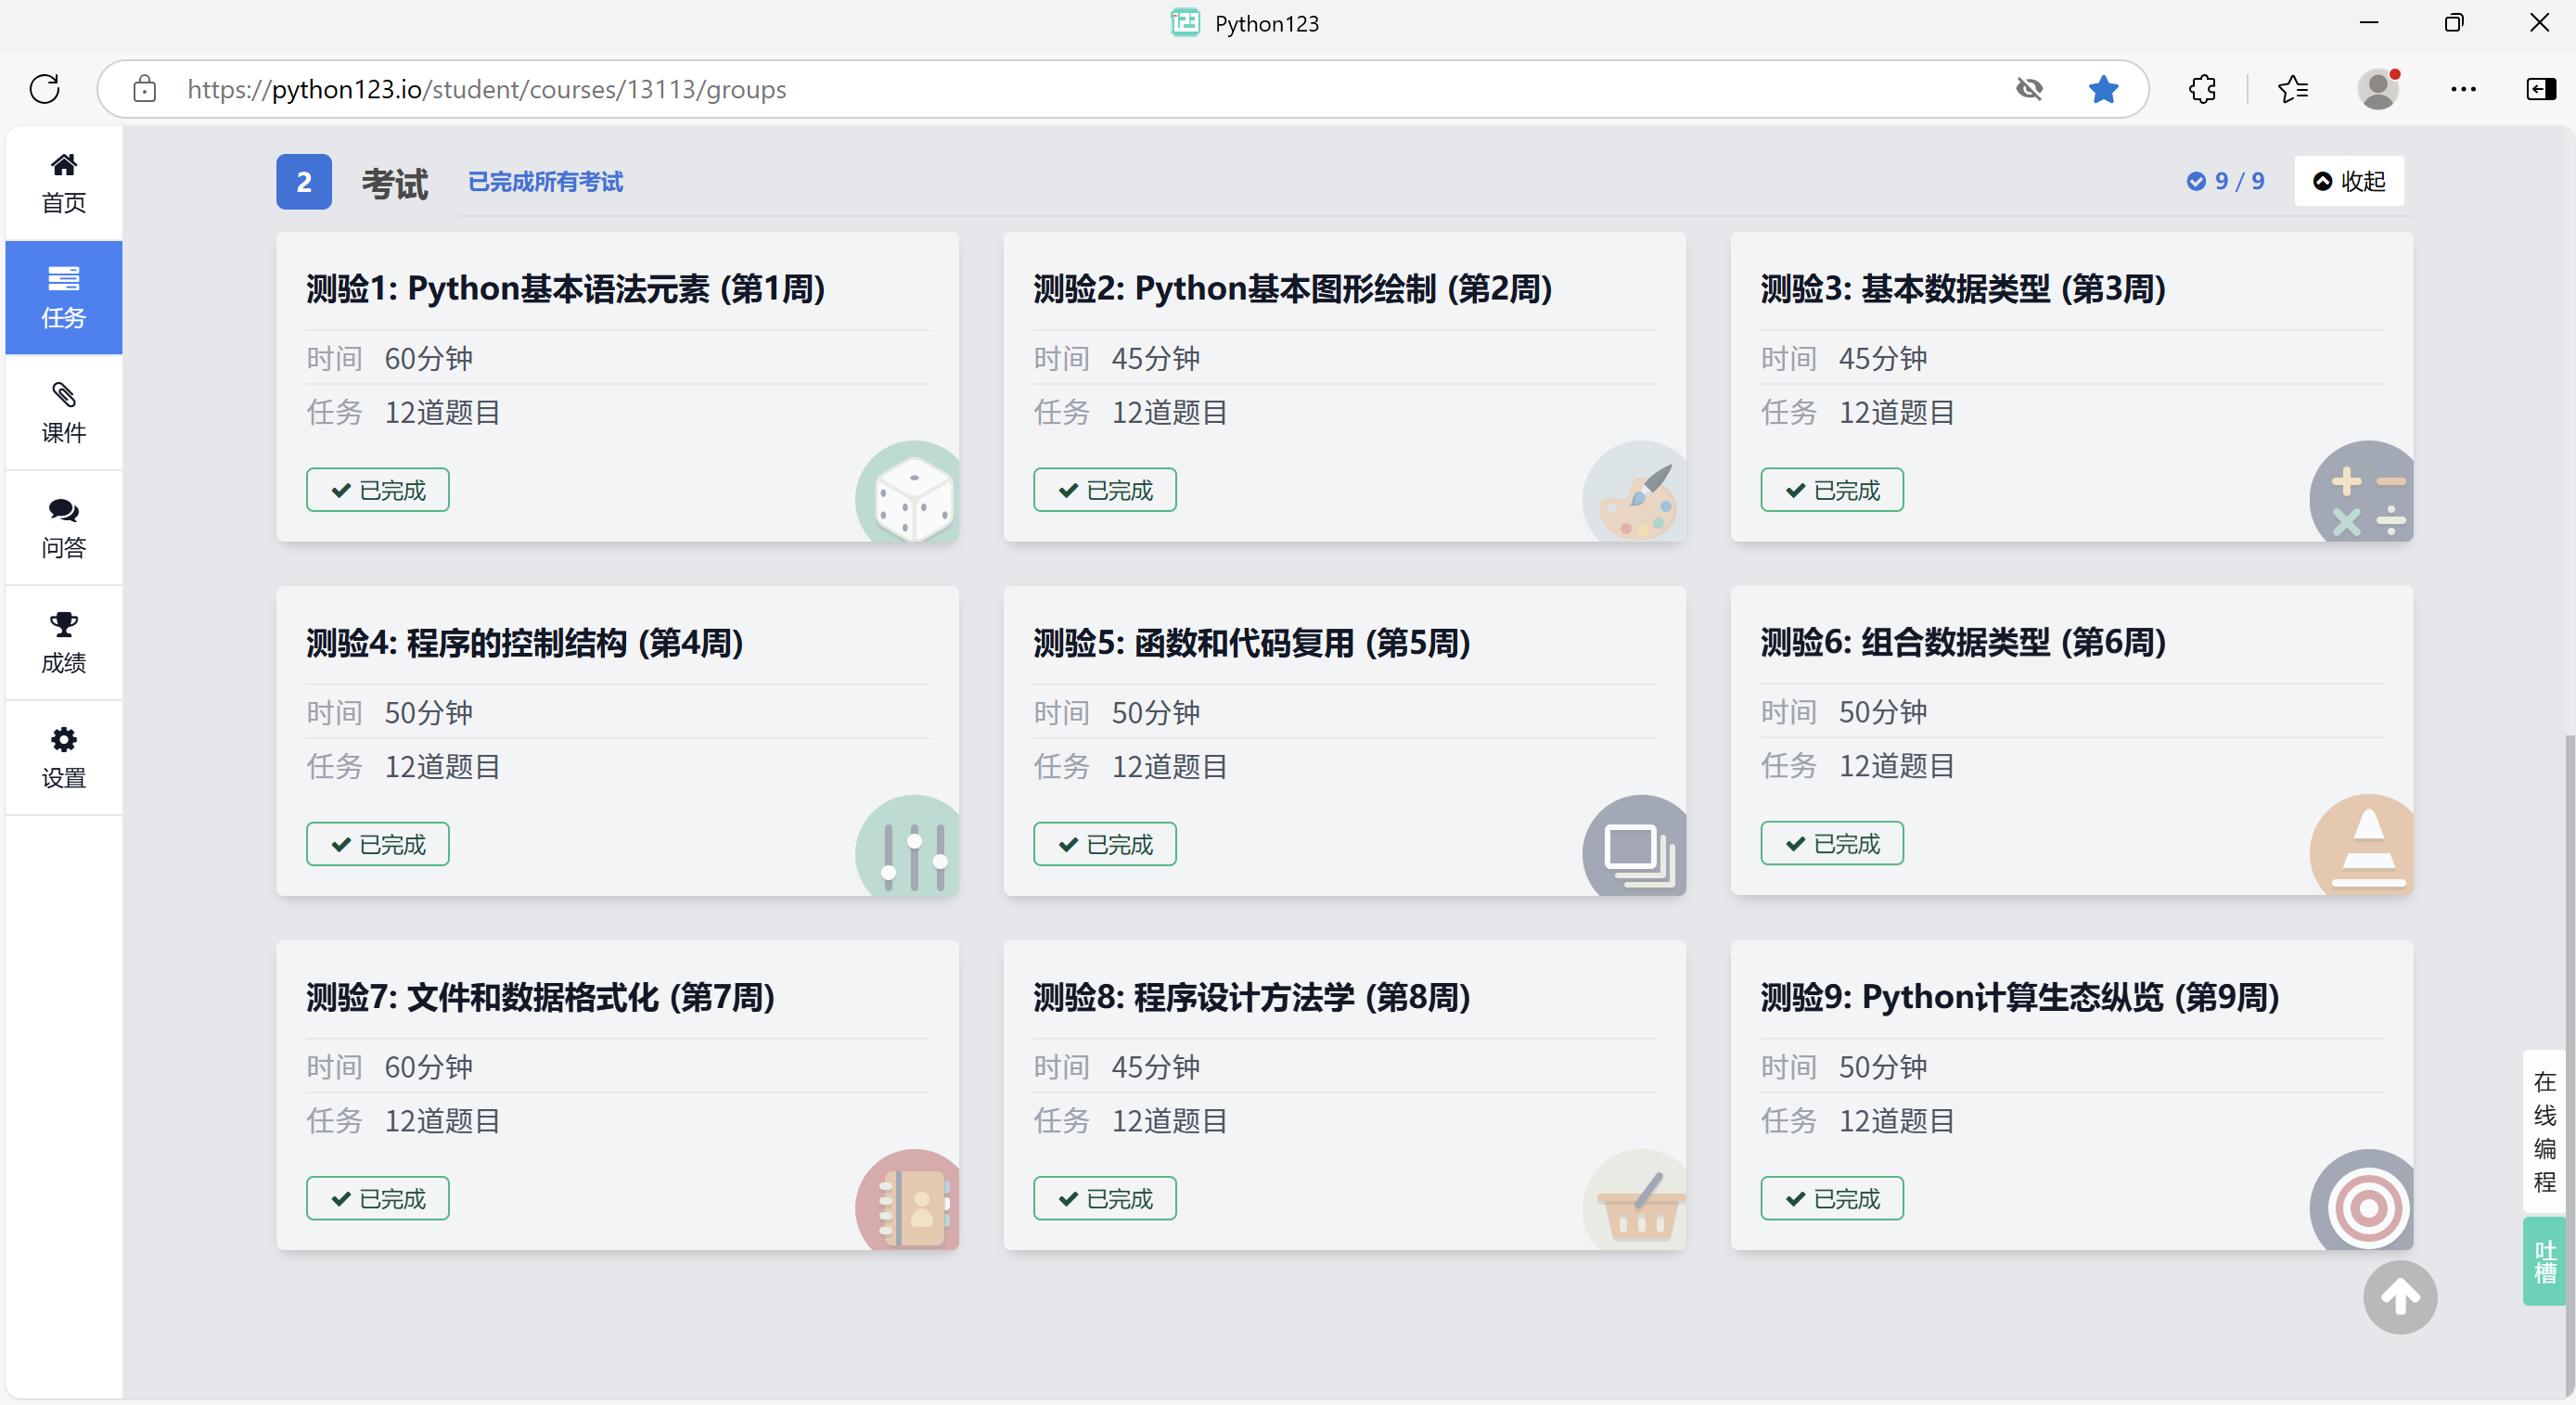This screenshot has width=2576, height=1405.
Task: Click the scroll-to-top arrow button
Action: (2399, 1297)
